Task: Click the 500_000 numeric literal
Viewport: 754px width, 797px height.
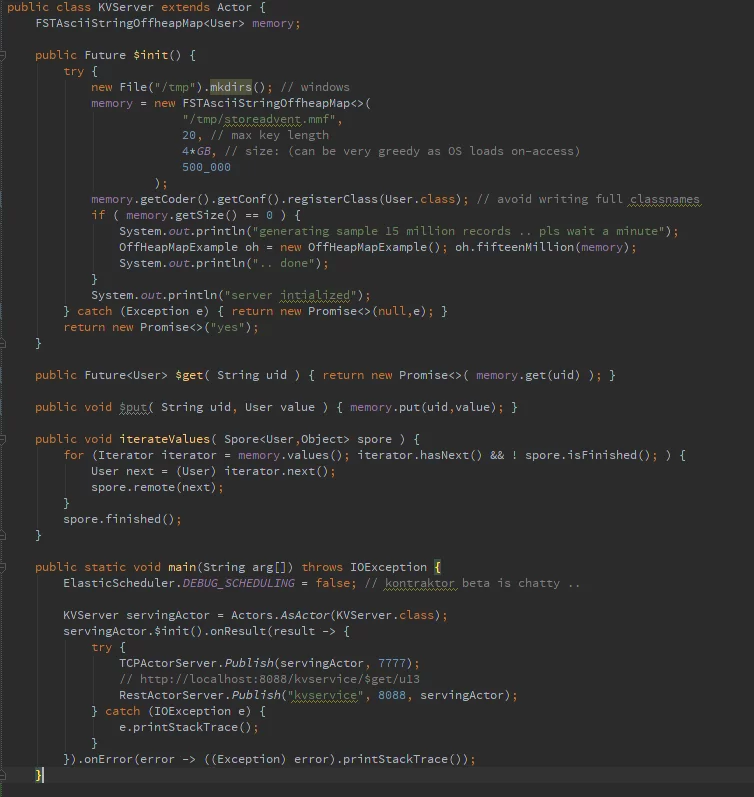Action: pyautogui.click(x=206, y=167)
